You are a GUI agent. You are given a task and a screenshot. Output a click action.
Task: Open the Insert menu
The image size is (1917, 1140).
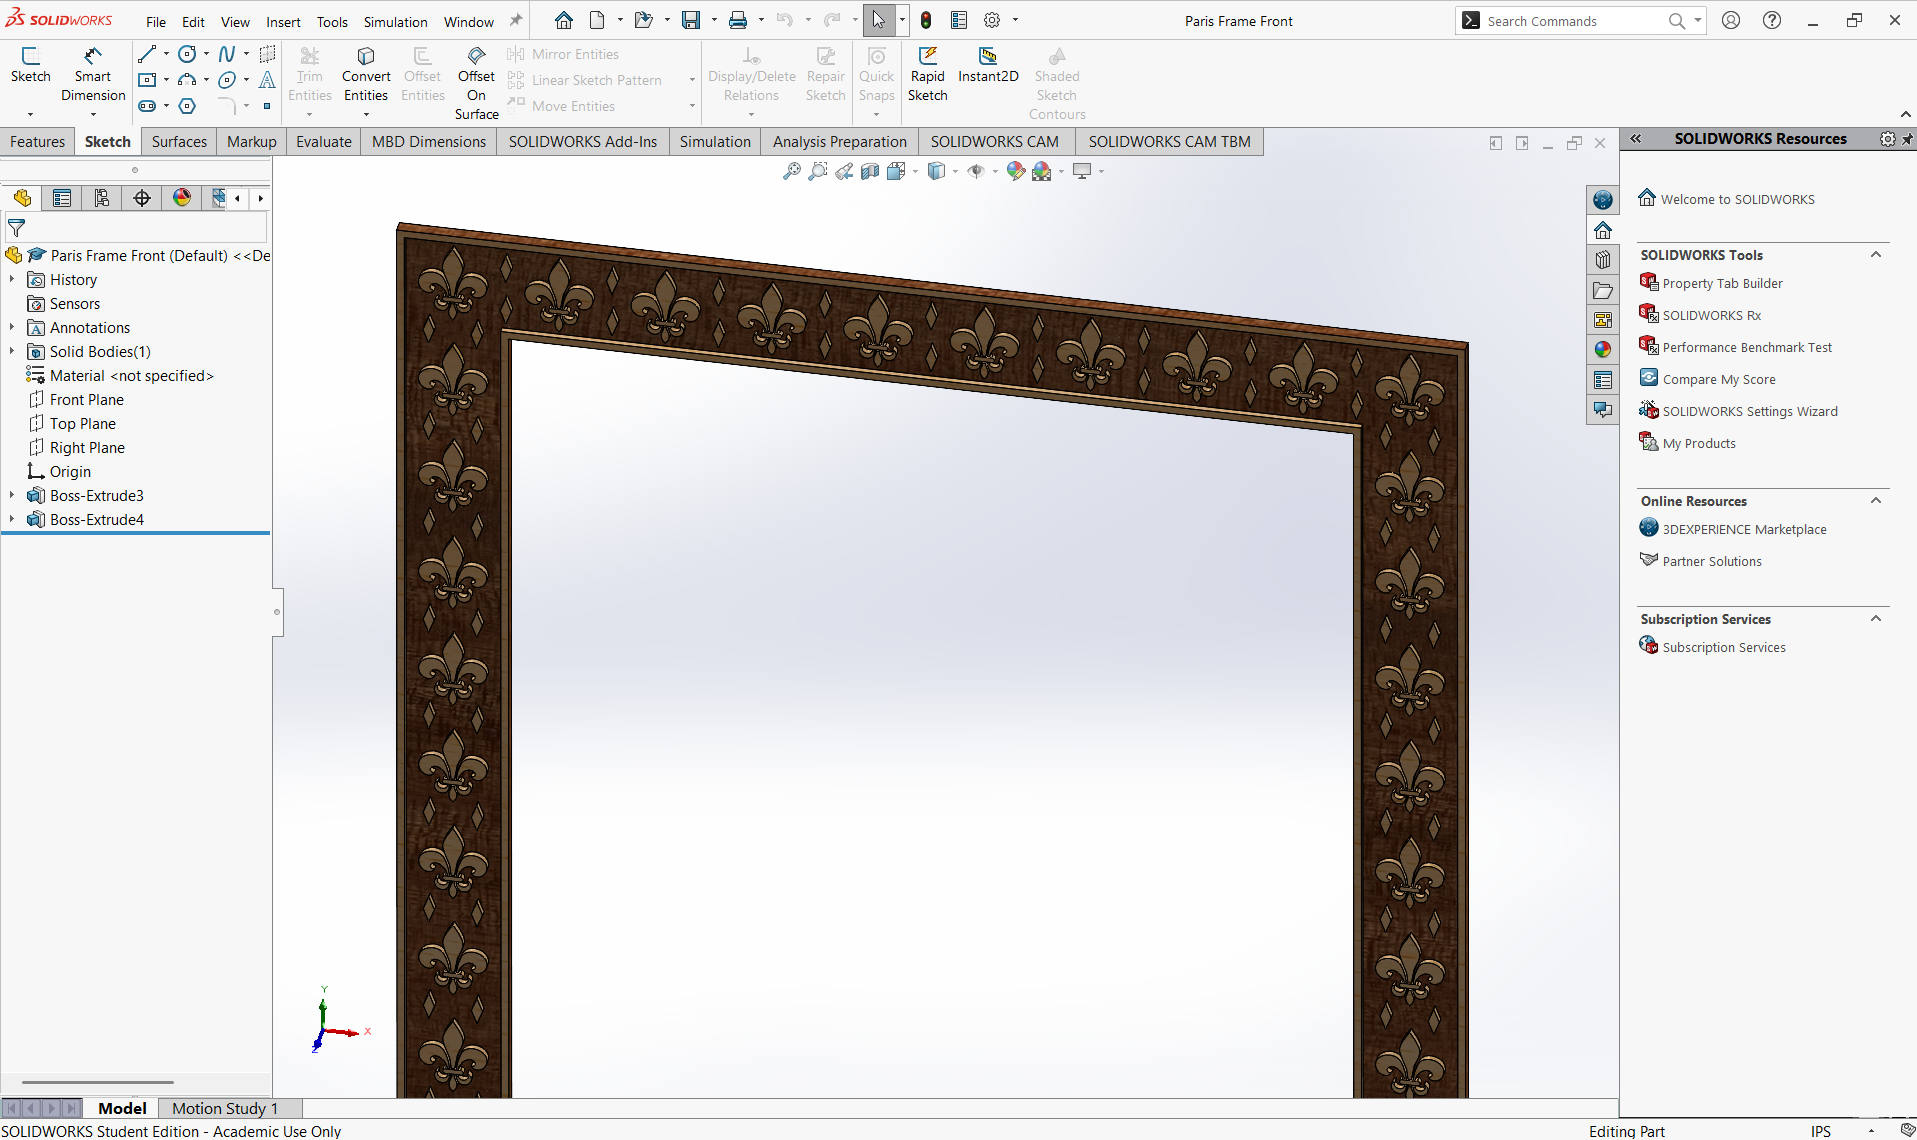click(283, 22)
